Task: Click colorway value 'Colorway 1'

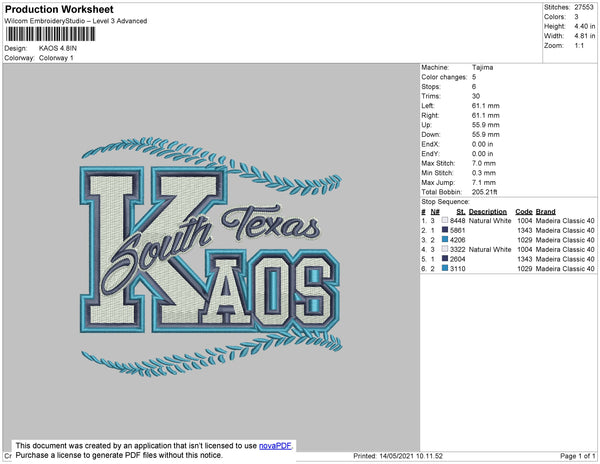Action: tap(56, 58)
